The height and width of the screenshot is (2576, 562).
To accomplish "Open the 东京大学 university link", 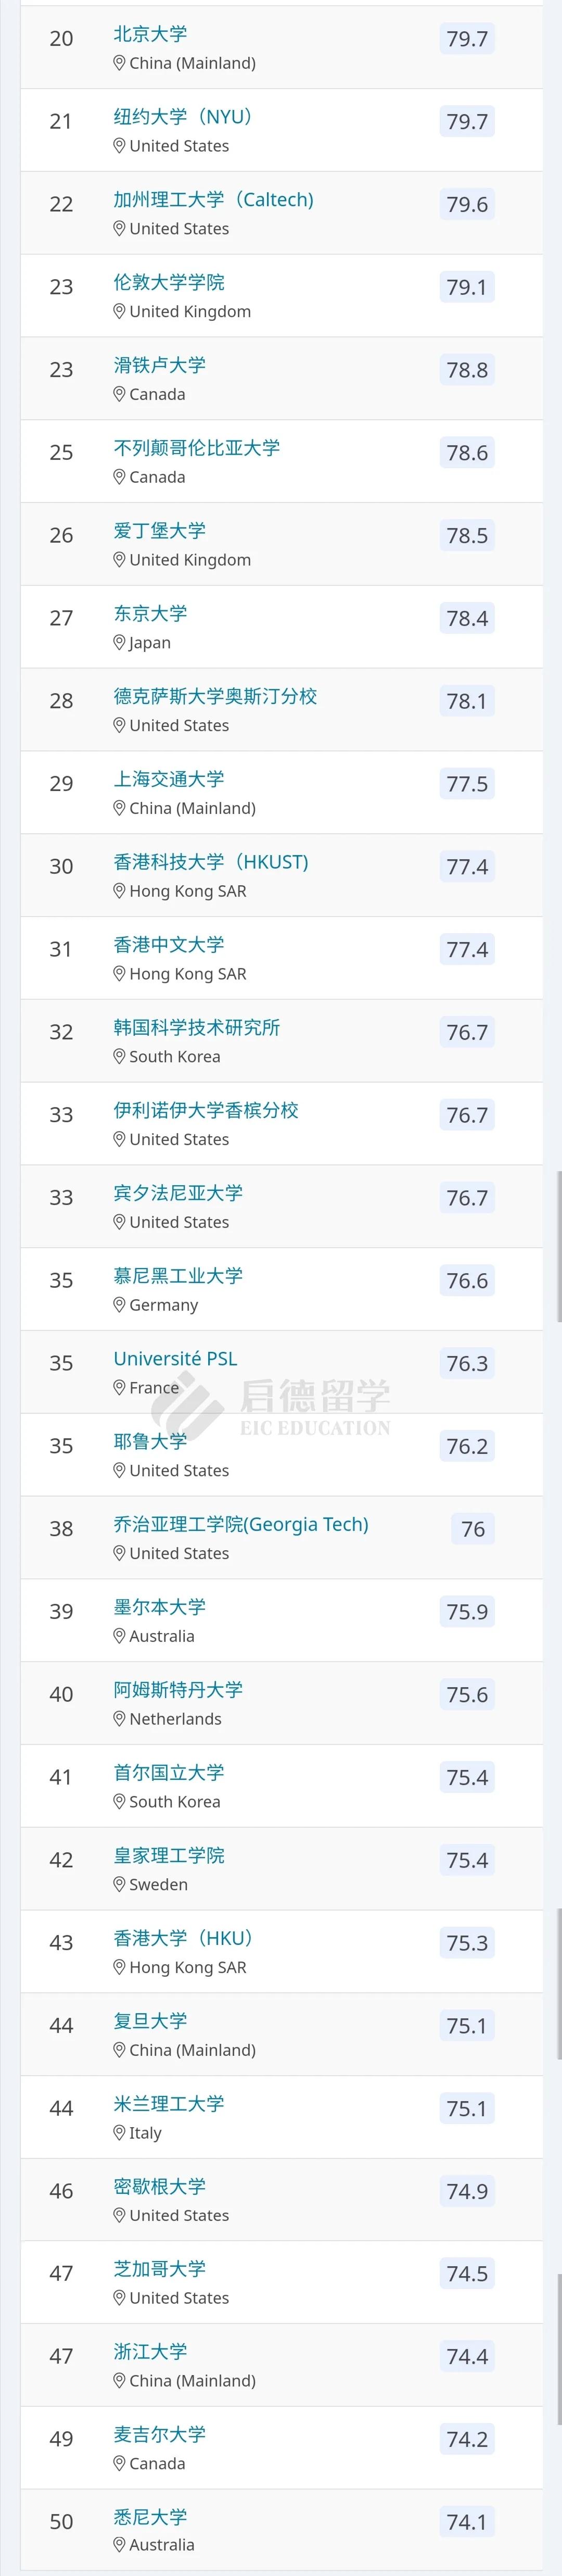I will [150, 614].
